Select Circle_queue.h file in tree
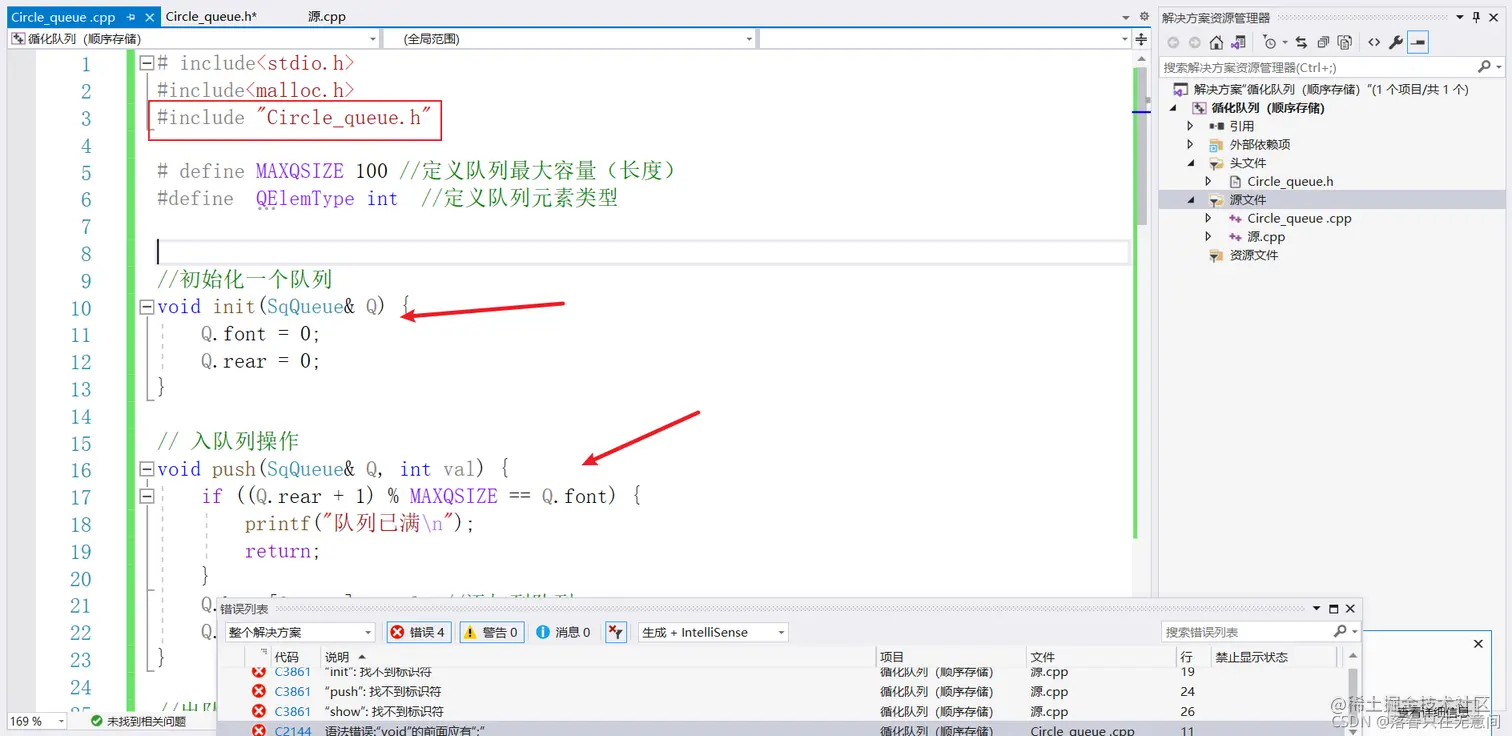This screenshot has height=736, width=1512. click(x=1290, y=181)
